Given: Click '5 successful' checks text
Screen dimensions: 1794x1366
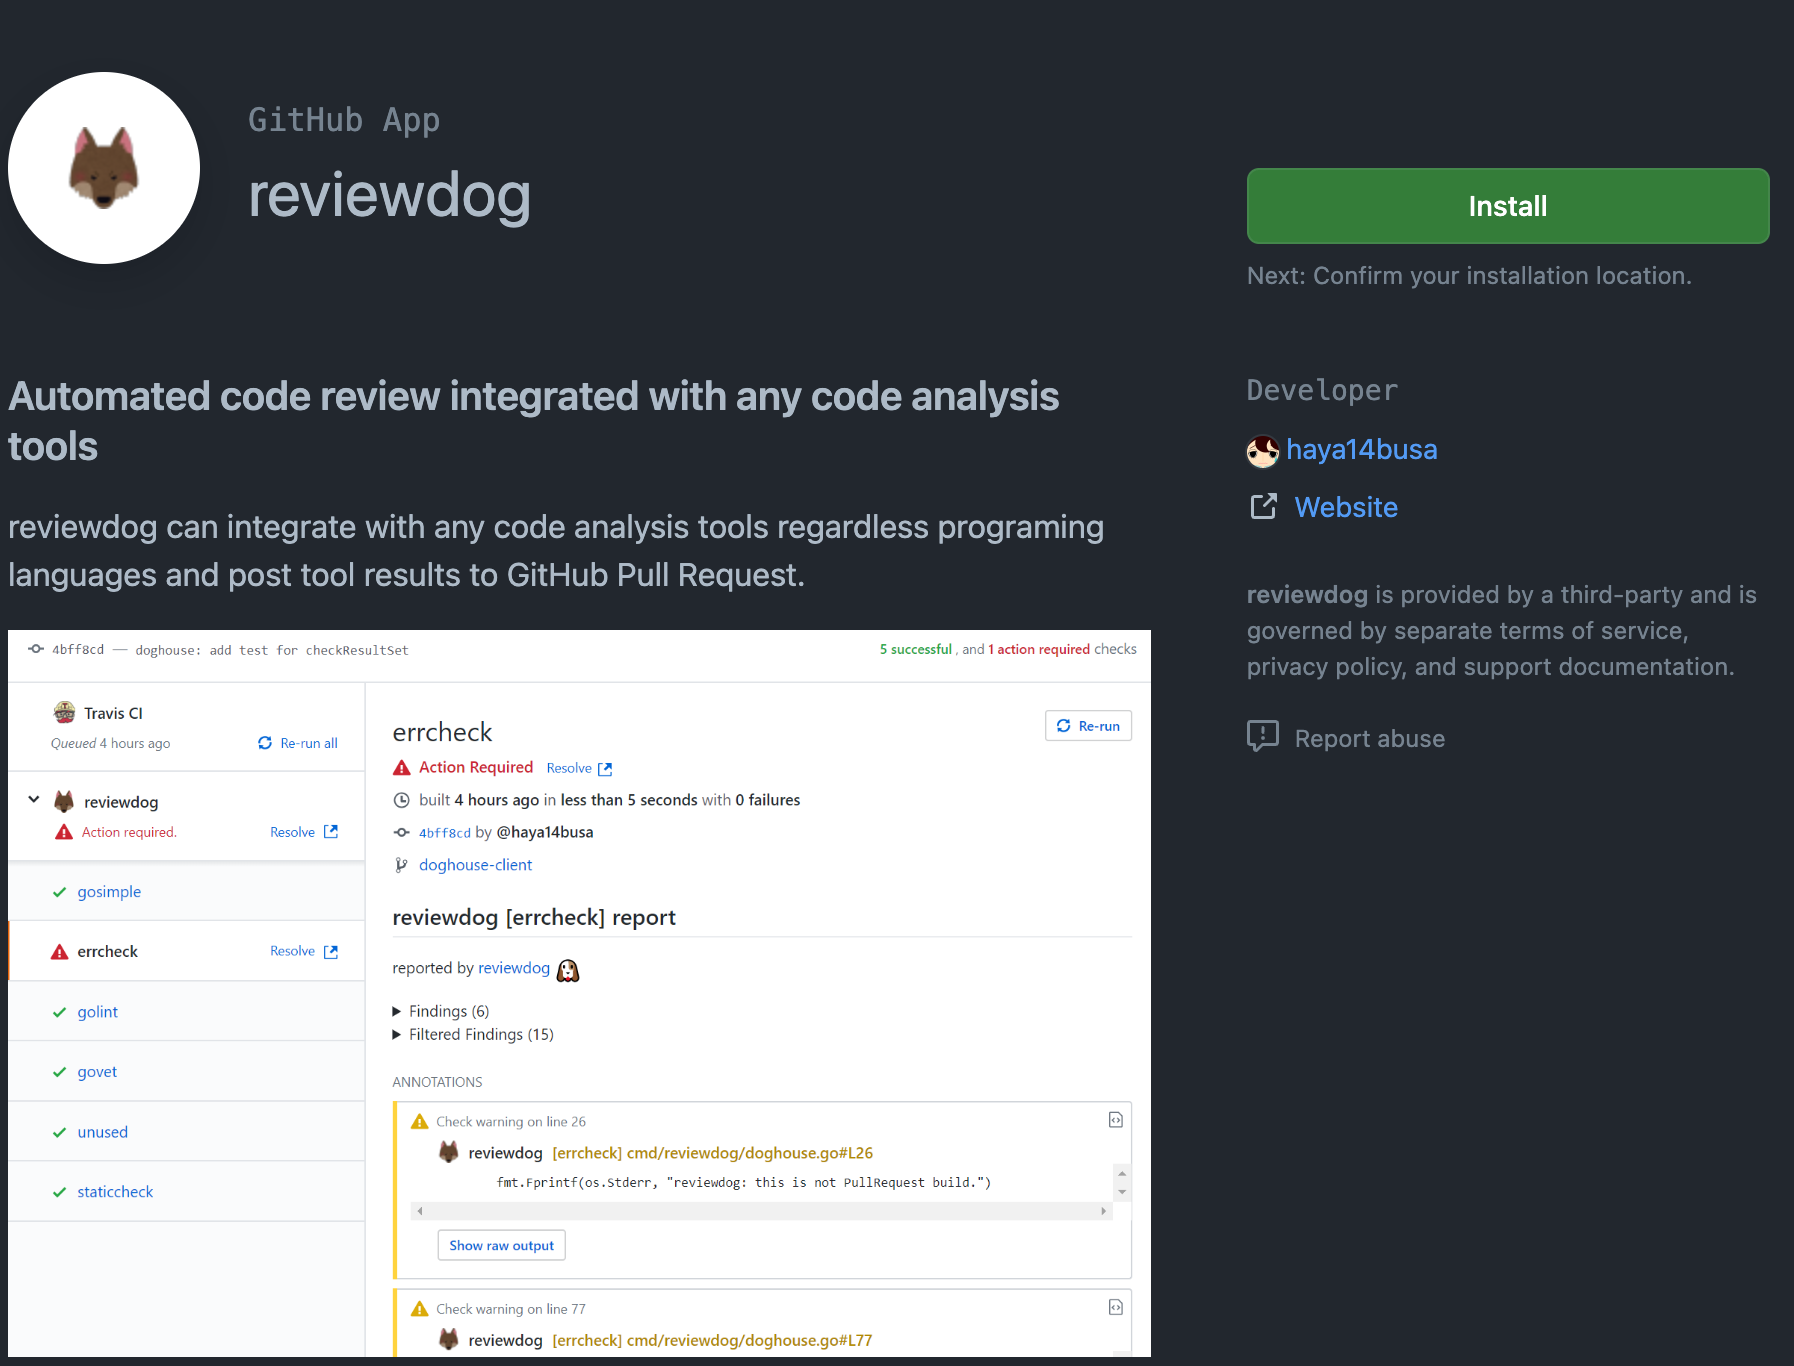Looking at the screenshot, I should point(916,649).
